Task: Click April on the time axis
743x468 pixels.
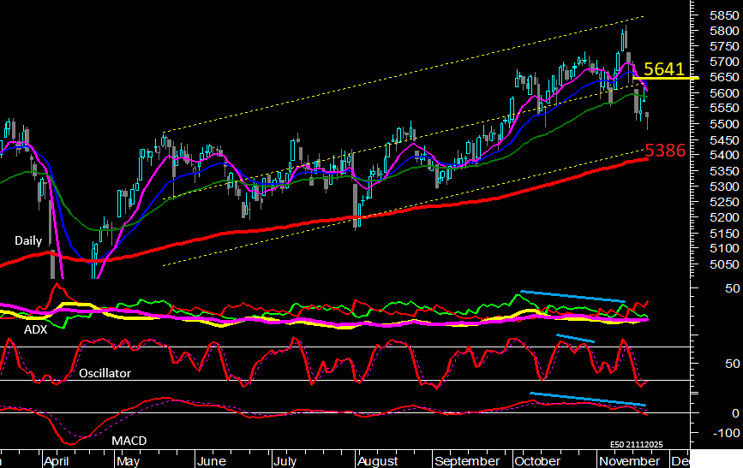Action: pos(55,461)
